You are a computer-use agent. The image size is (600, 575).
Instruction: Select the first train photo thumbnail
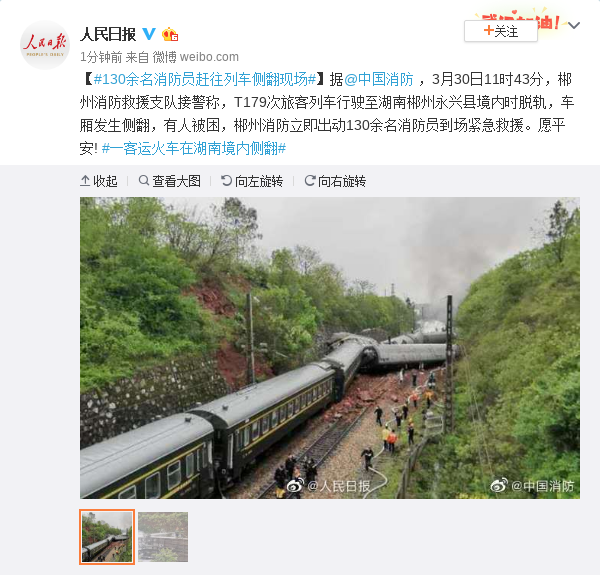pyautogui.click(x=107, y=537)
